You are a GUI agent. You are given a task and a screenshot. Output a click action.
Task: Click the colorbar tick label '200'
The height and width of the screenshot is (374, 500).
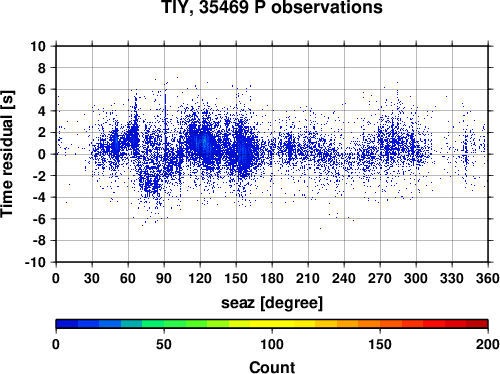tap(488, 344)
